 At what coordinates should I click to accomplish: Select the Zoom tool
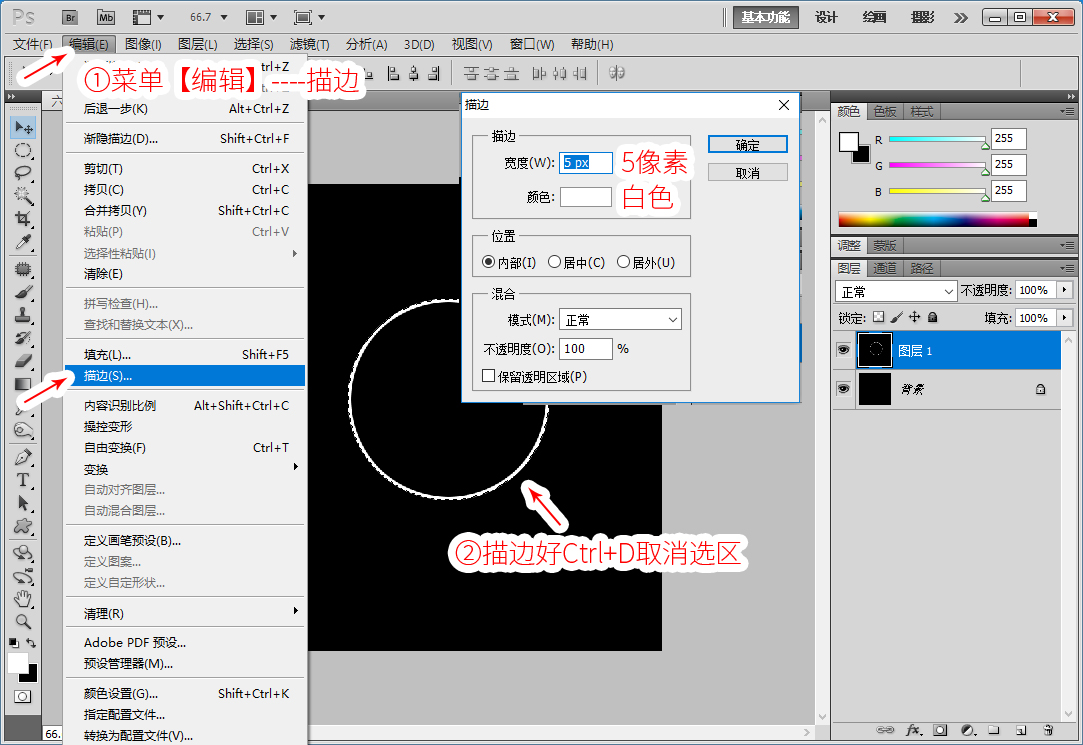click(x=23, y=621)
